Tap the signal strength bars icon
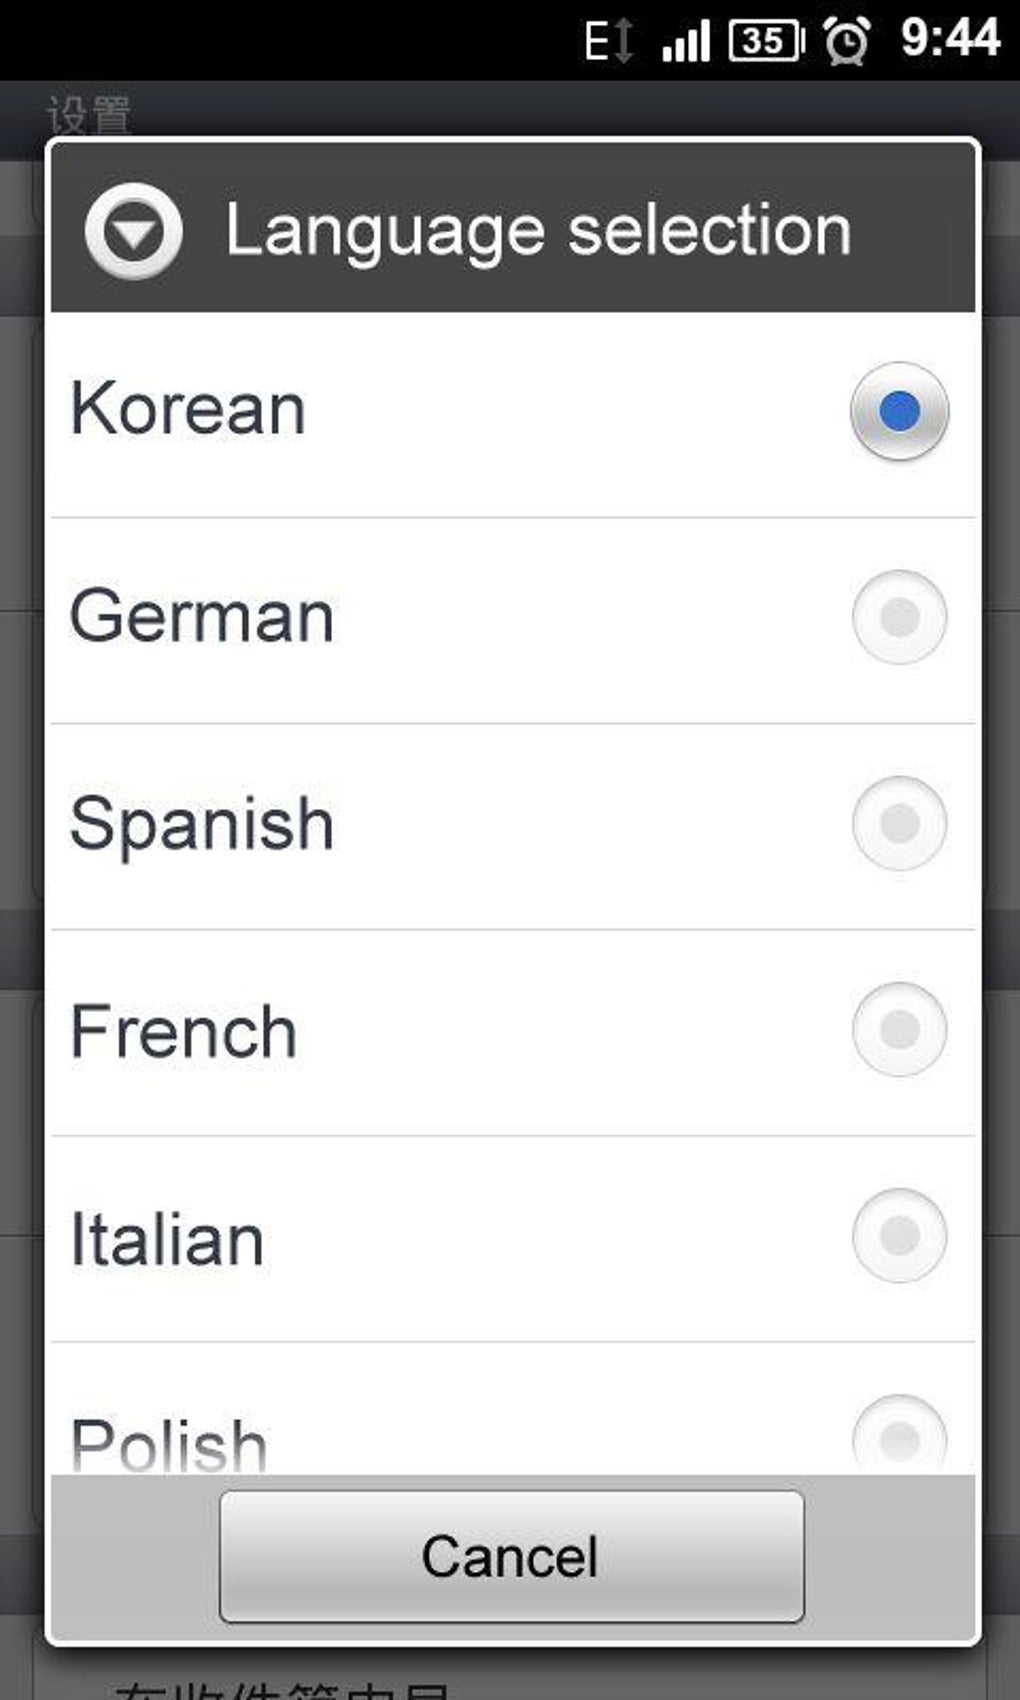The width and height of the screenshot is (1020, 1700). click(686, 42)
